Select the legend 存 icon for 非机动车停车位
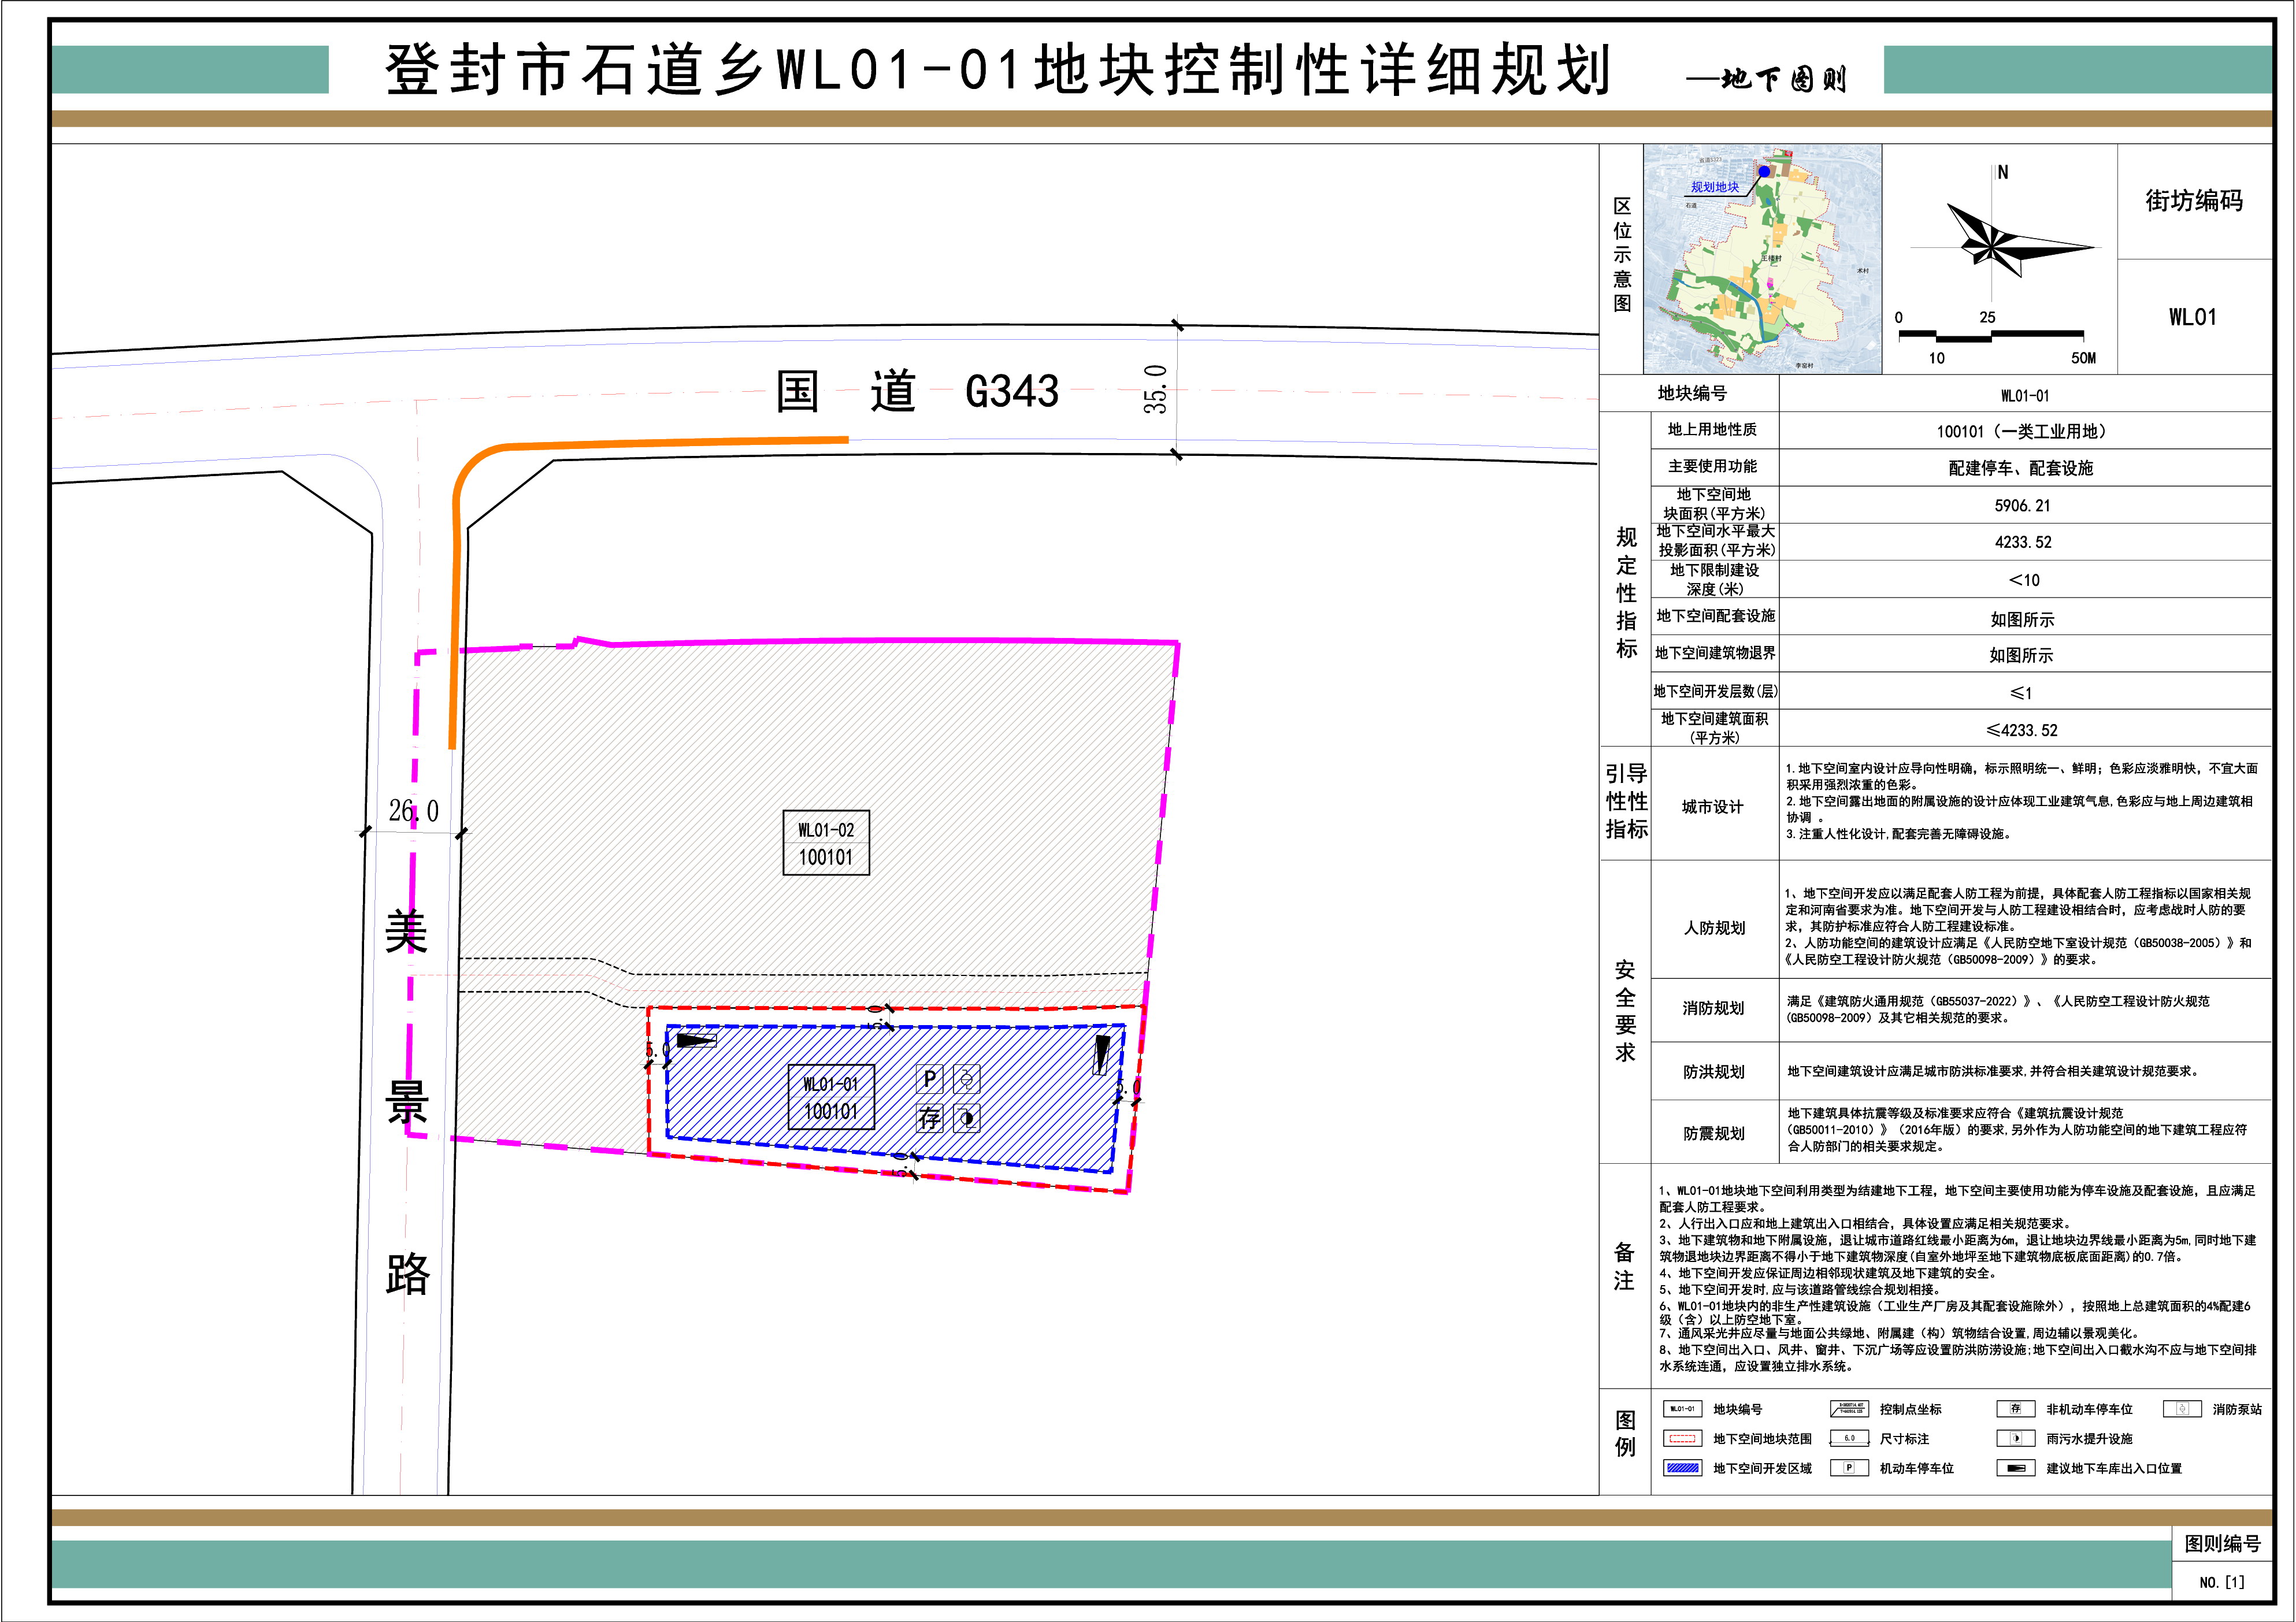2296x1622 pixels. 2015,1409
